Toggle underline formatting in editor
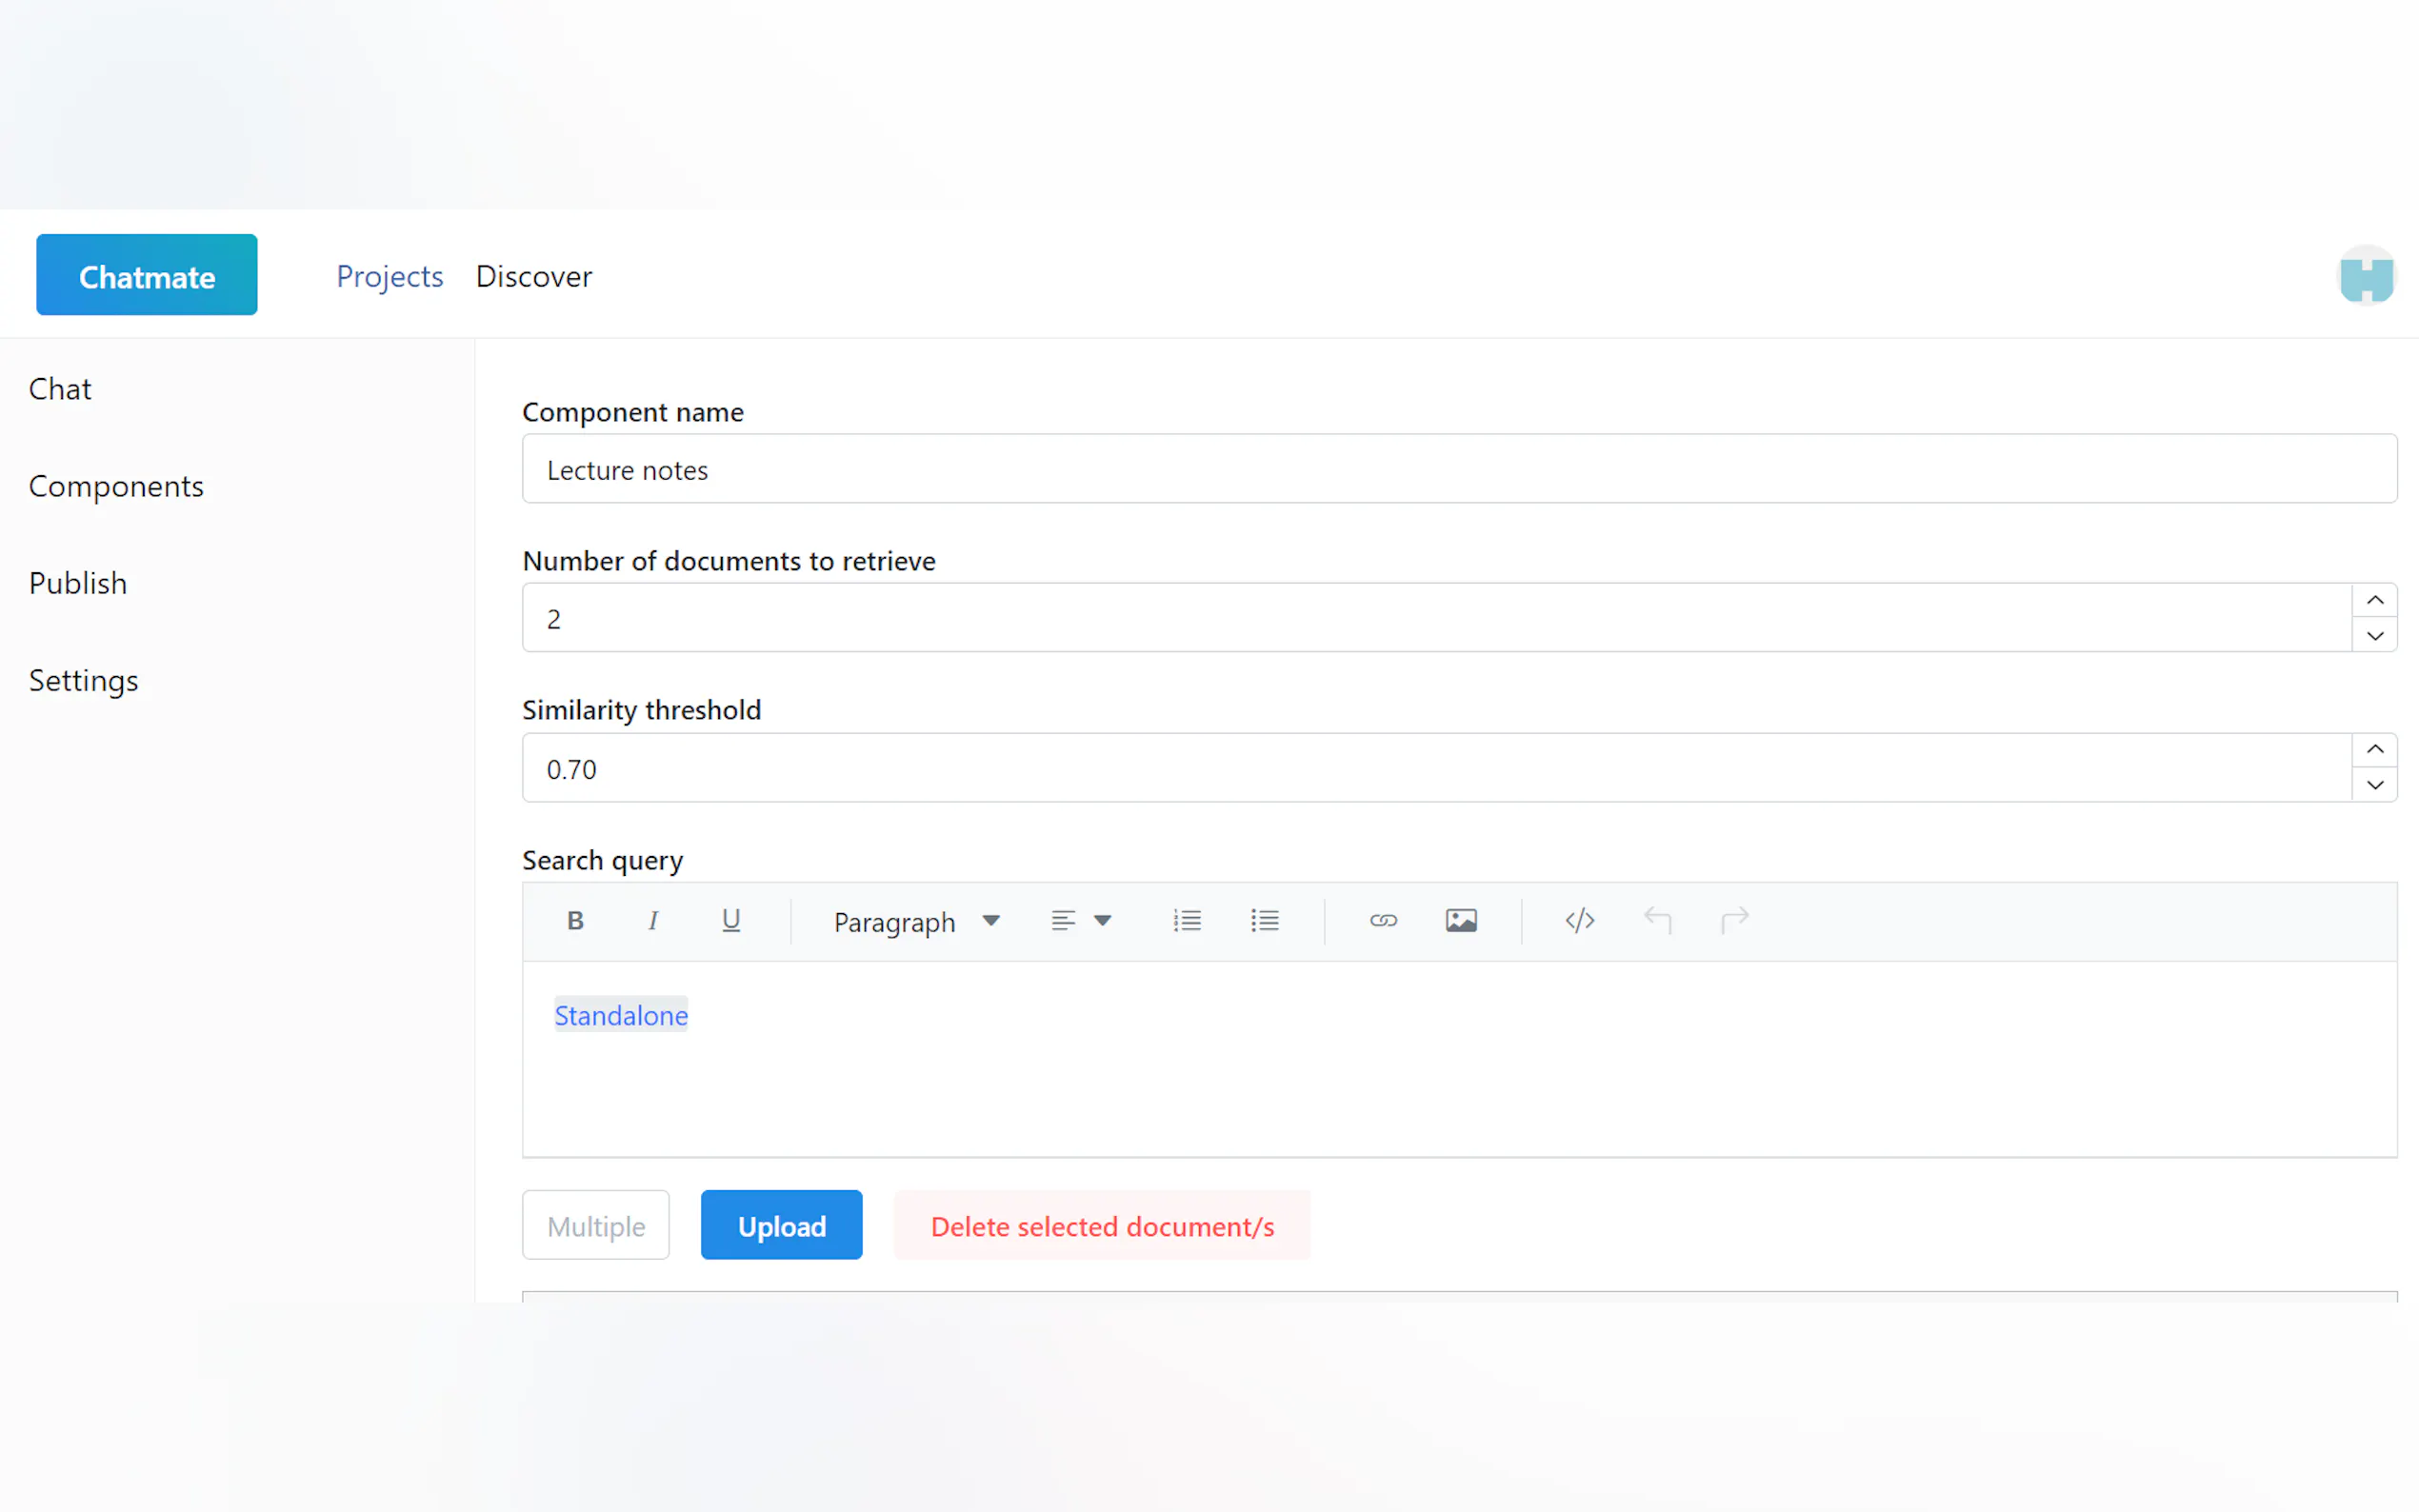The image size is (2419, 1512). pyautogui.click(x=731, y=920)
